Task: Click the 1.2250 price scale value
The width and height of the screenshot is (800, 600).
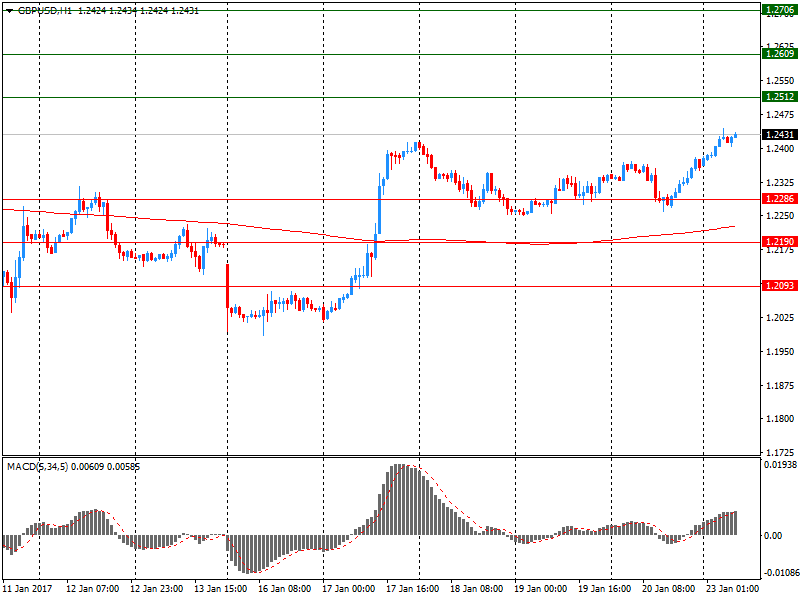Action: [x=780, y=216]
